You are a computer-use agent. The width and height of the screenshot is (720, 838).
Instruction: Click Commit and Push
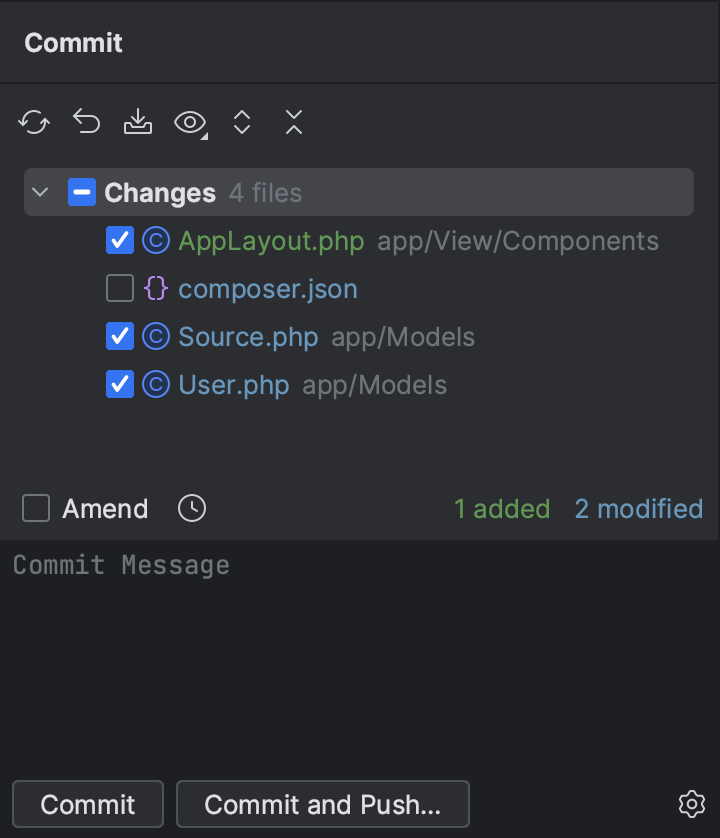[322, 804]
